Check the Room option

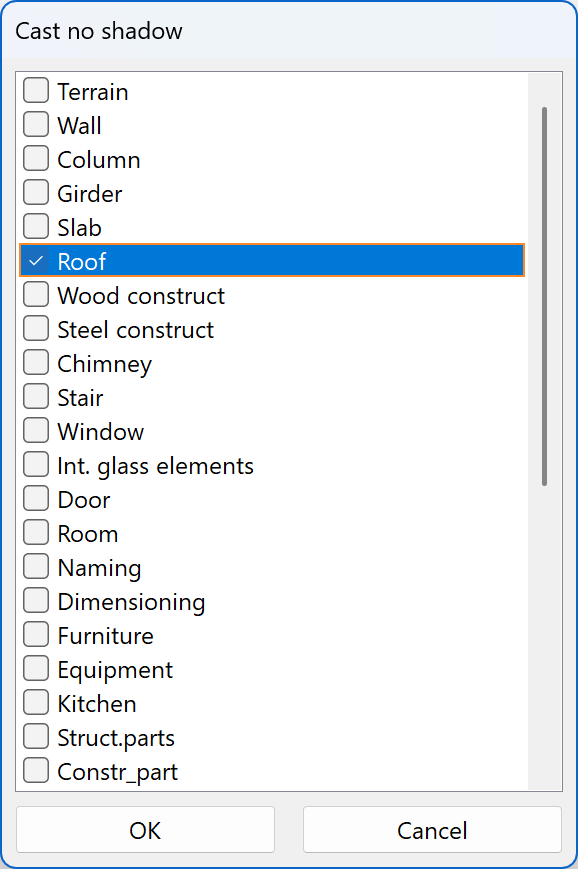point(35,532)
